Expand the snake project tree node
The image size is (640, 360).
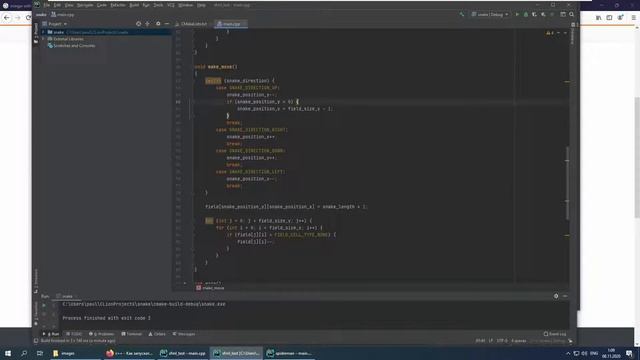tap(44, 32)
